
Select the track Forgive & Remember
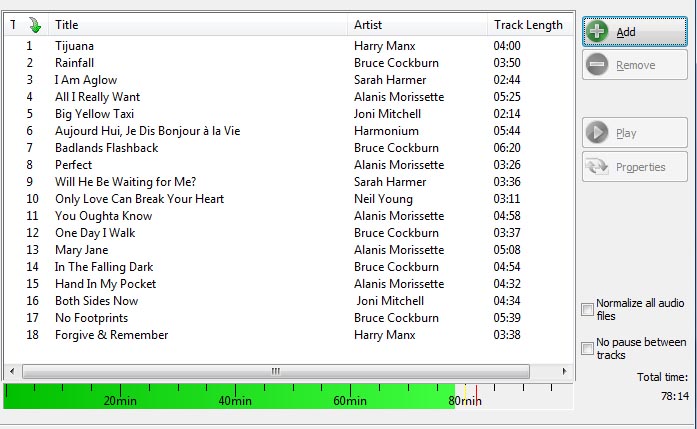click(x=111, y=335)
